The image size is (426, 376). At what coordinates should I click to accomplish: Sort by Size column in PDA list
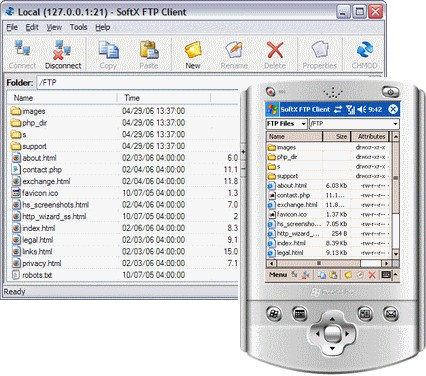click(337, 136)
